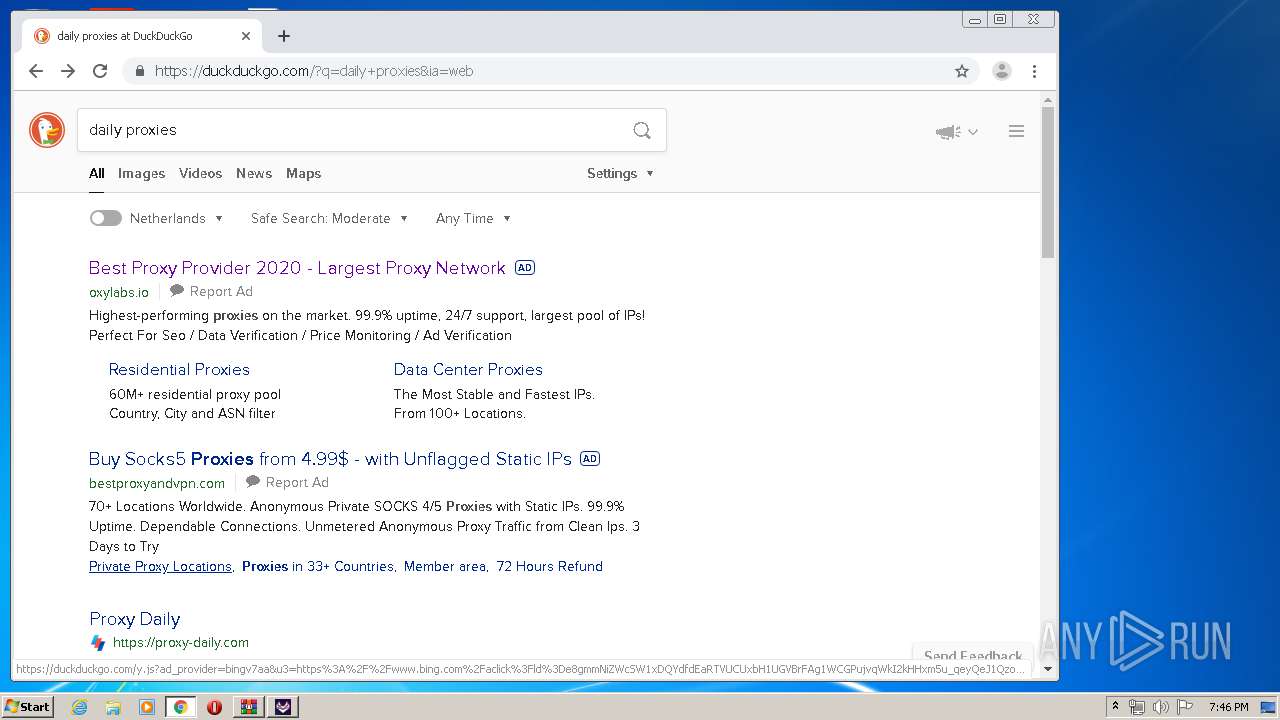Click the 7:46 PM taskbar clock
The height and width of the screenshot is (720, 1280).
[1228, 707]
